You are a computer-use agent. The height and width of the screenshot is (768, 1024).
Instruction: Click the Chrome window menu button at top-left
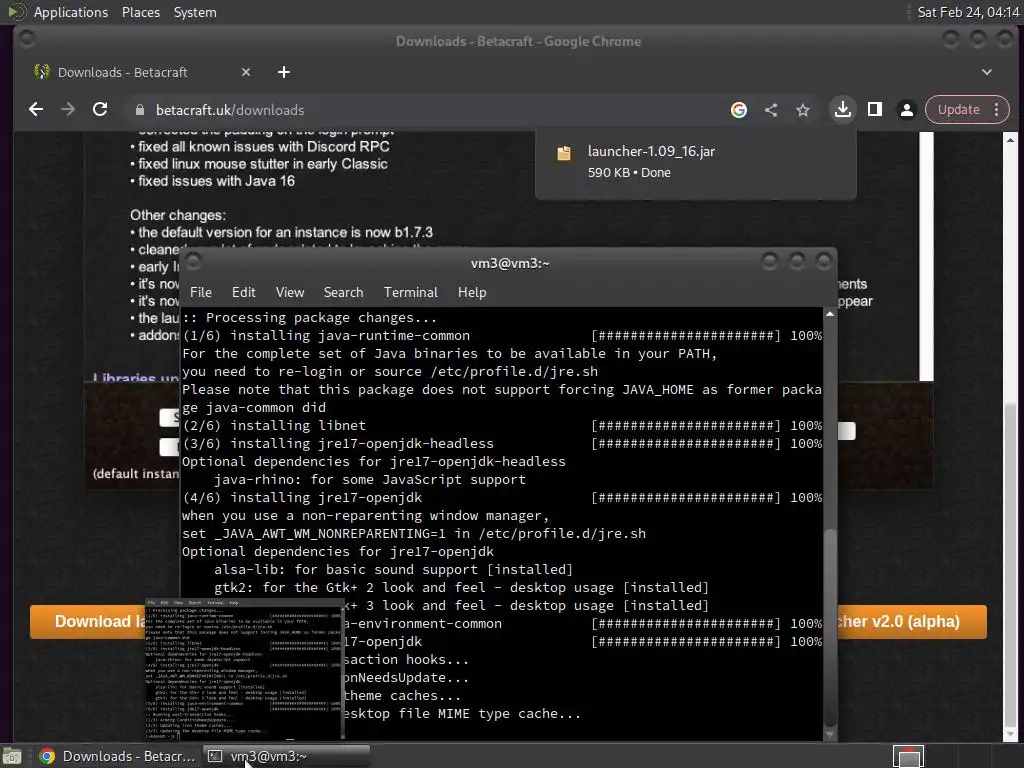pyautogui.click(x=27, y=39)
